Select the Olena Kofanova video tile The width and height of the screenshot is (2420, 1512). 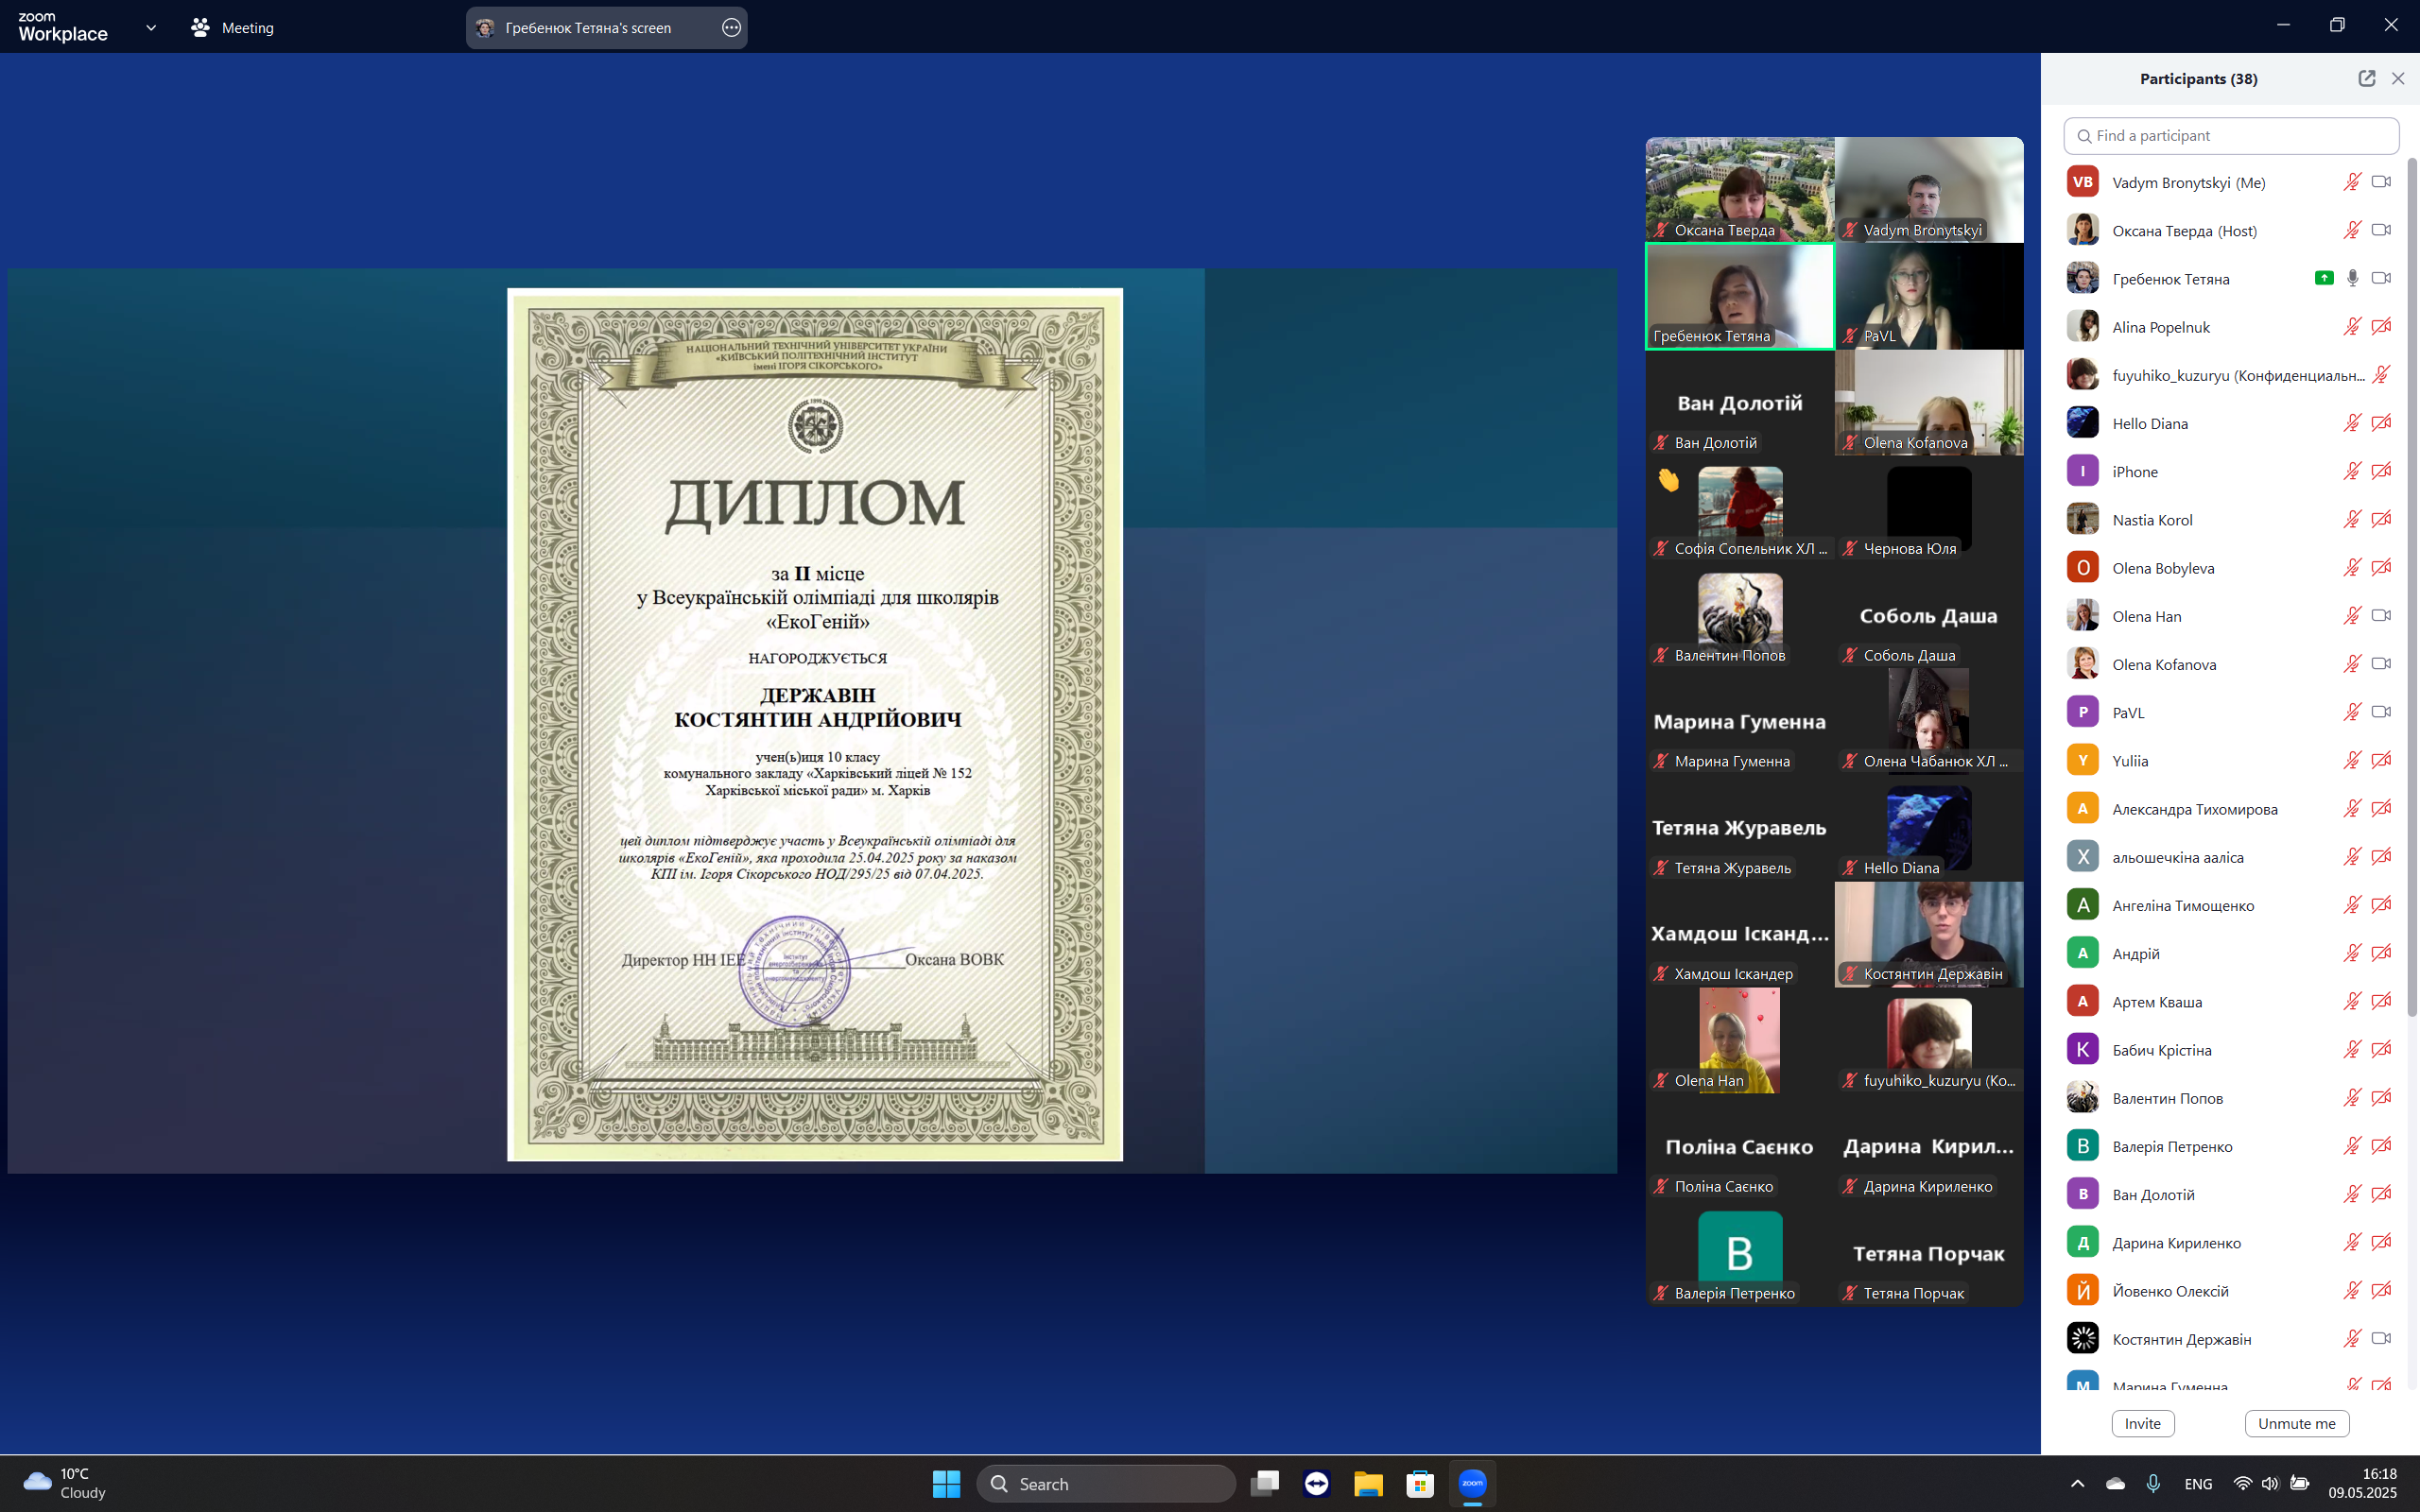tap(1929, 402)
